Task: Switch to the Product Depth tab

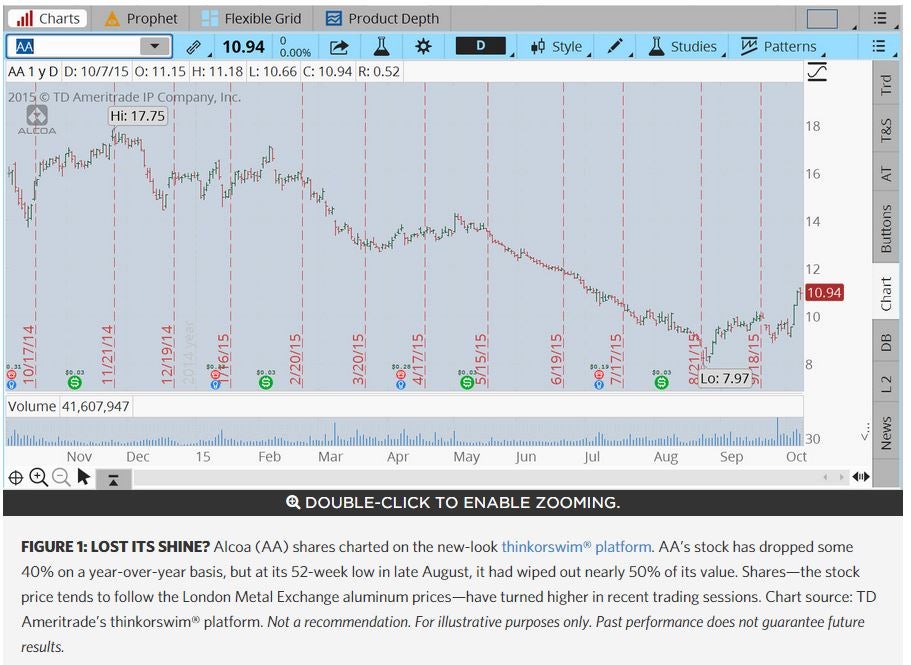Action: click(382, 19)
